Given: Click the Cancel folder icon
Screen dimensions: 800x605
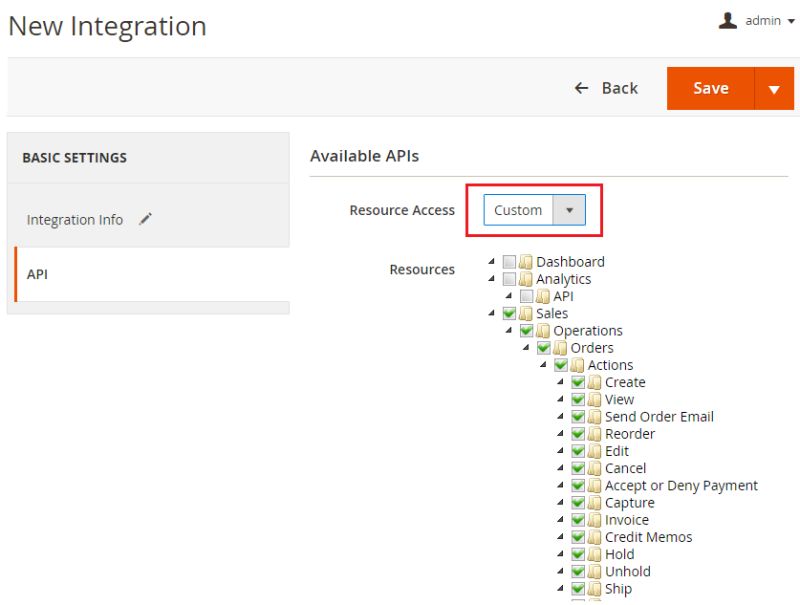Looking at the screenshot, I should (594, 468).
